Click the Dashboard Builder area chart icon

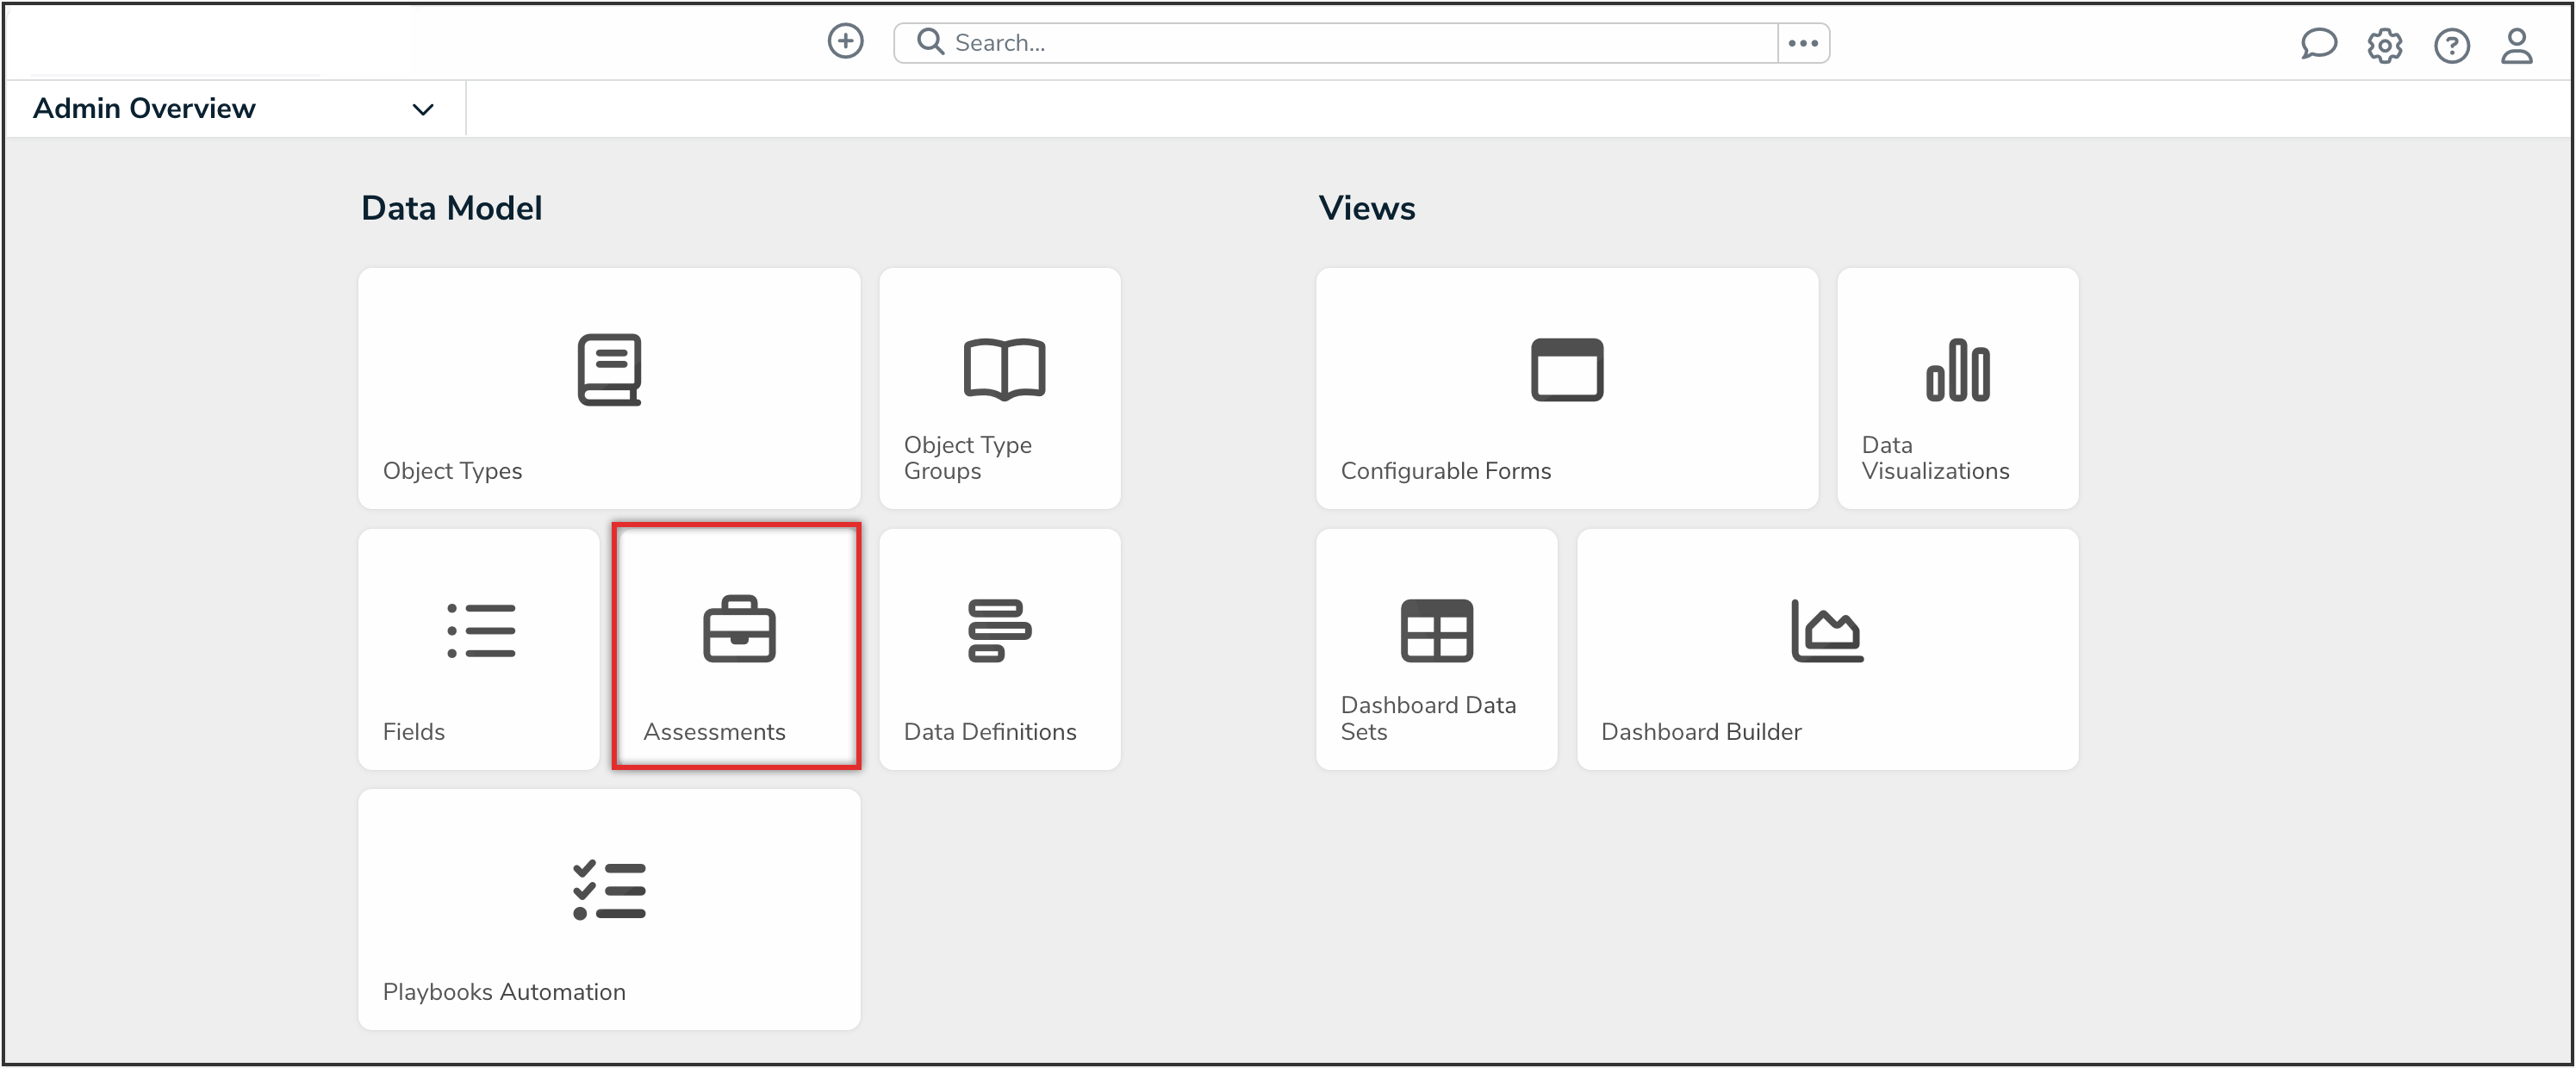1826,630
